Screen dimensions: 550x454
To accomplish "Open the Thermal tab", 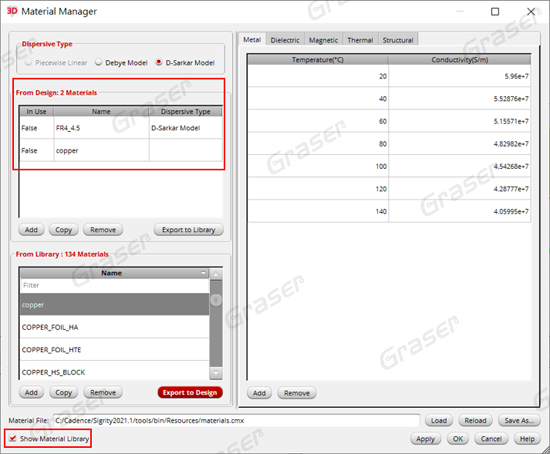I will click(x=360, y=40).
